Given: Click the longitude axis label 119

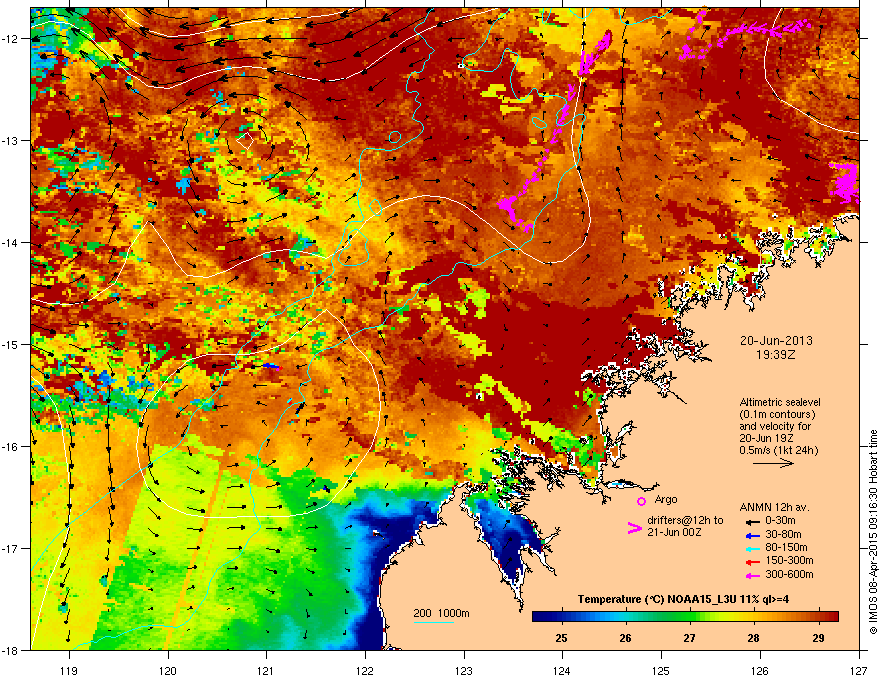Looking at the screenshot, I should (x=69, y=670).
